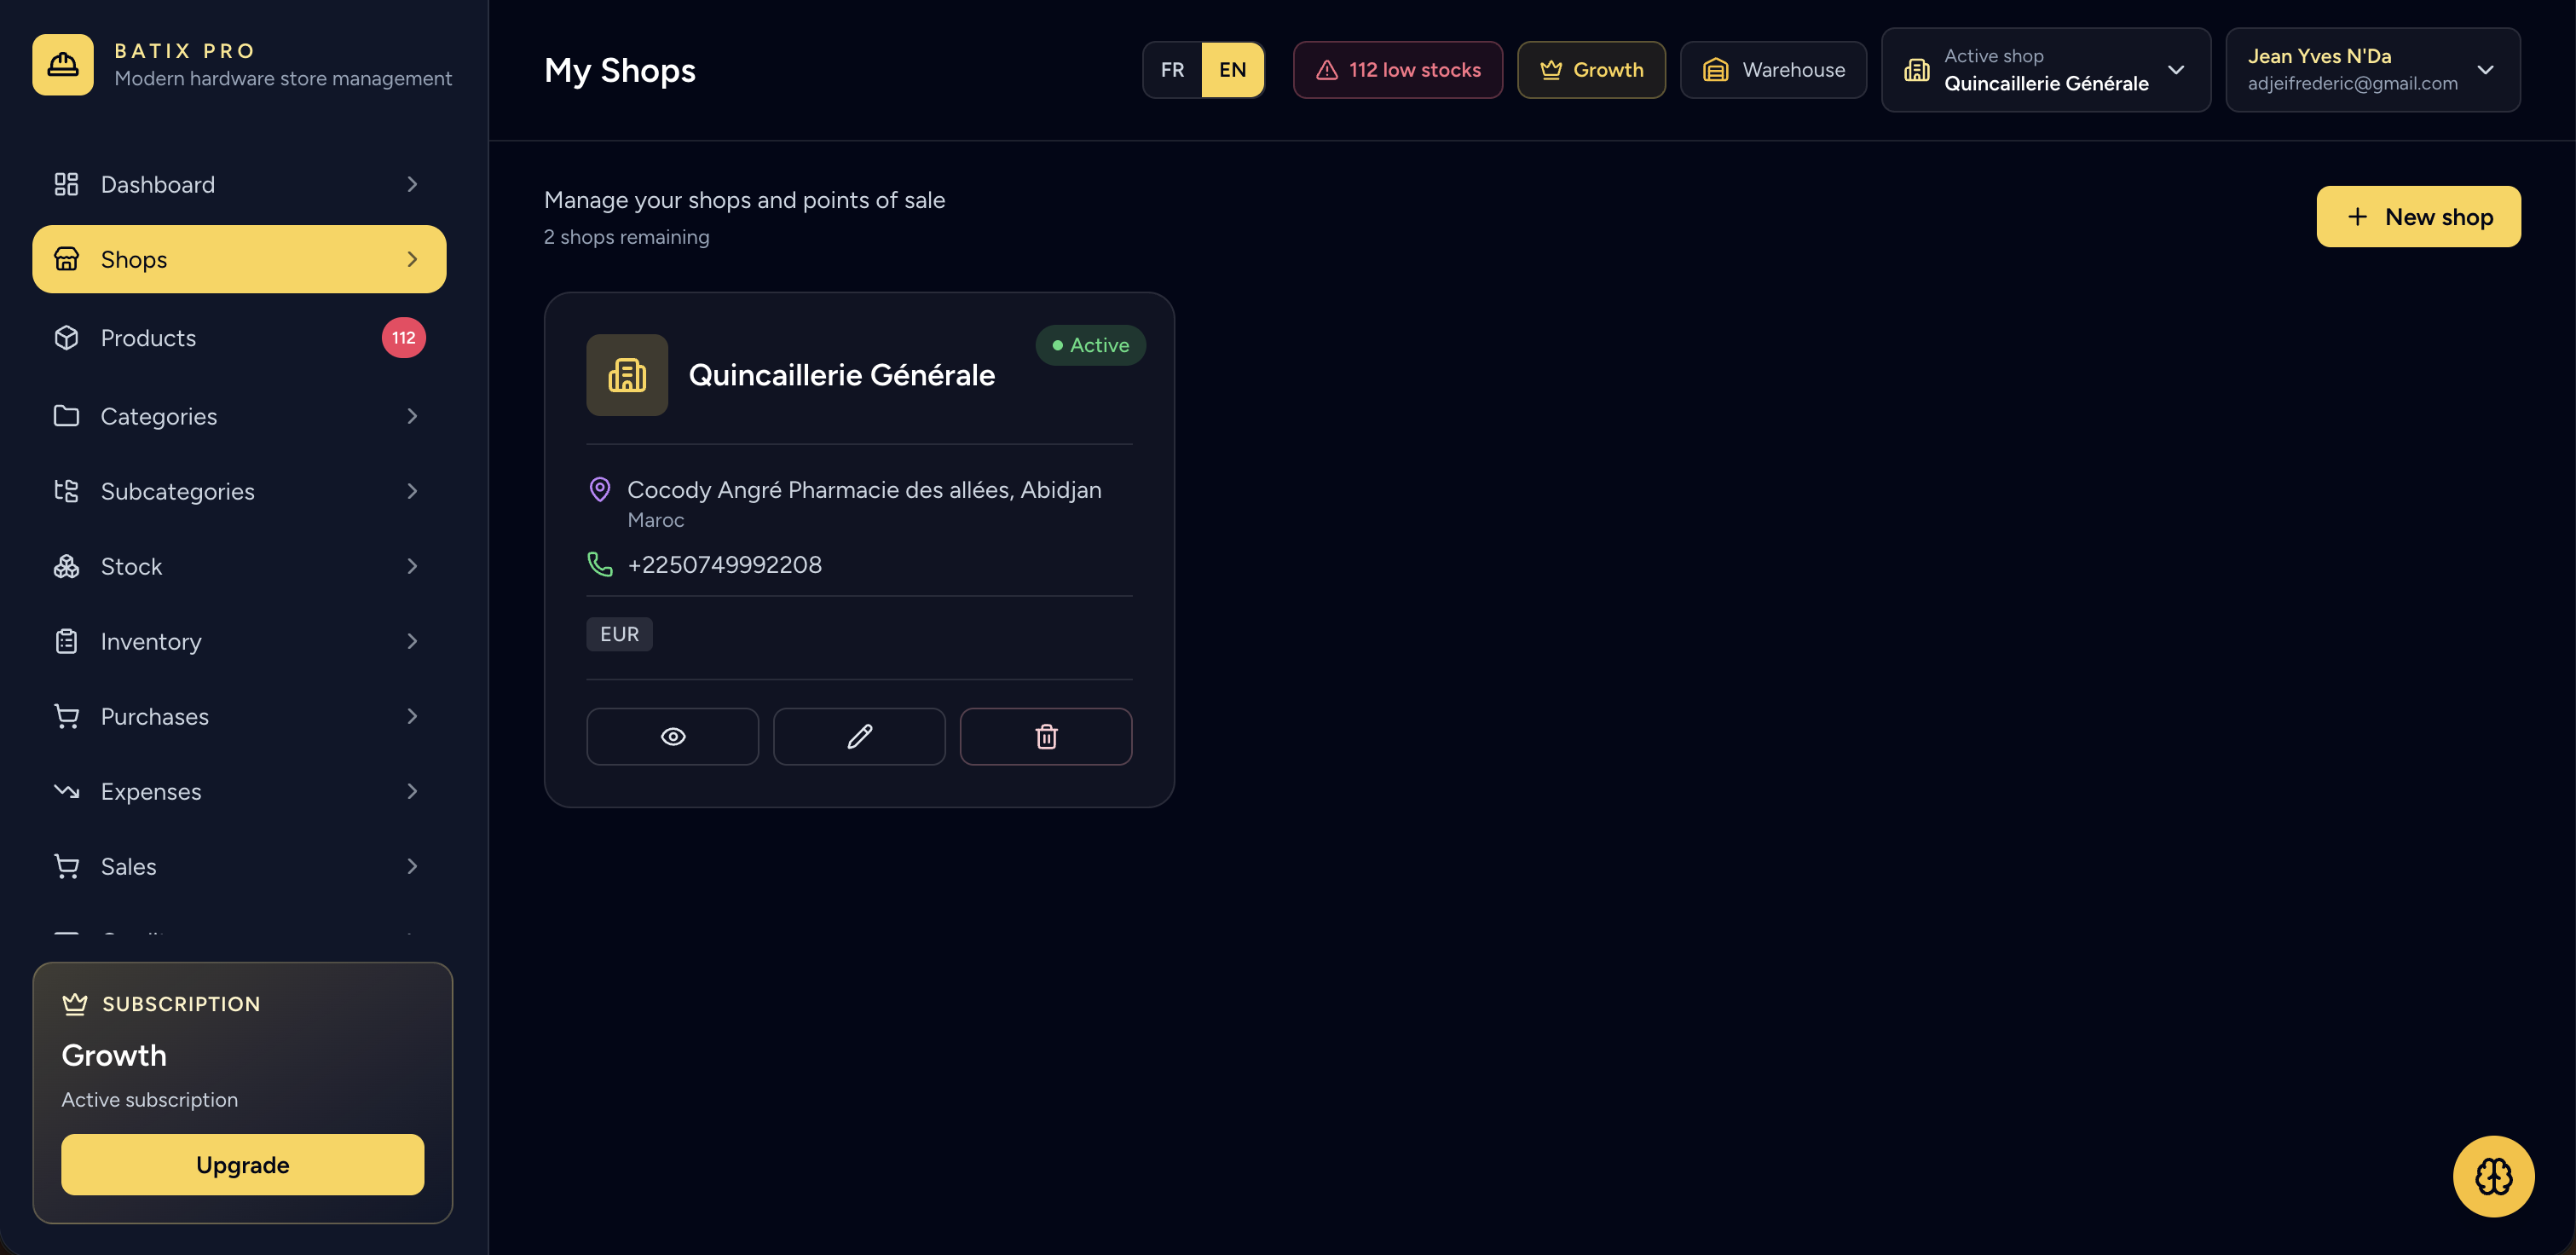The width and height of the screenshot is (2576, 1255).
Task: Click the crown icon on Growth badge
Action: coord(1551,70)
